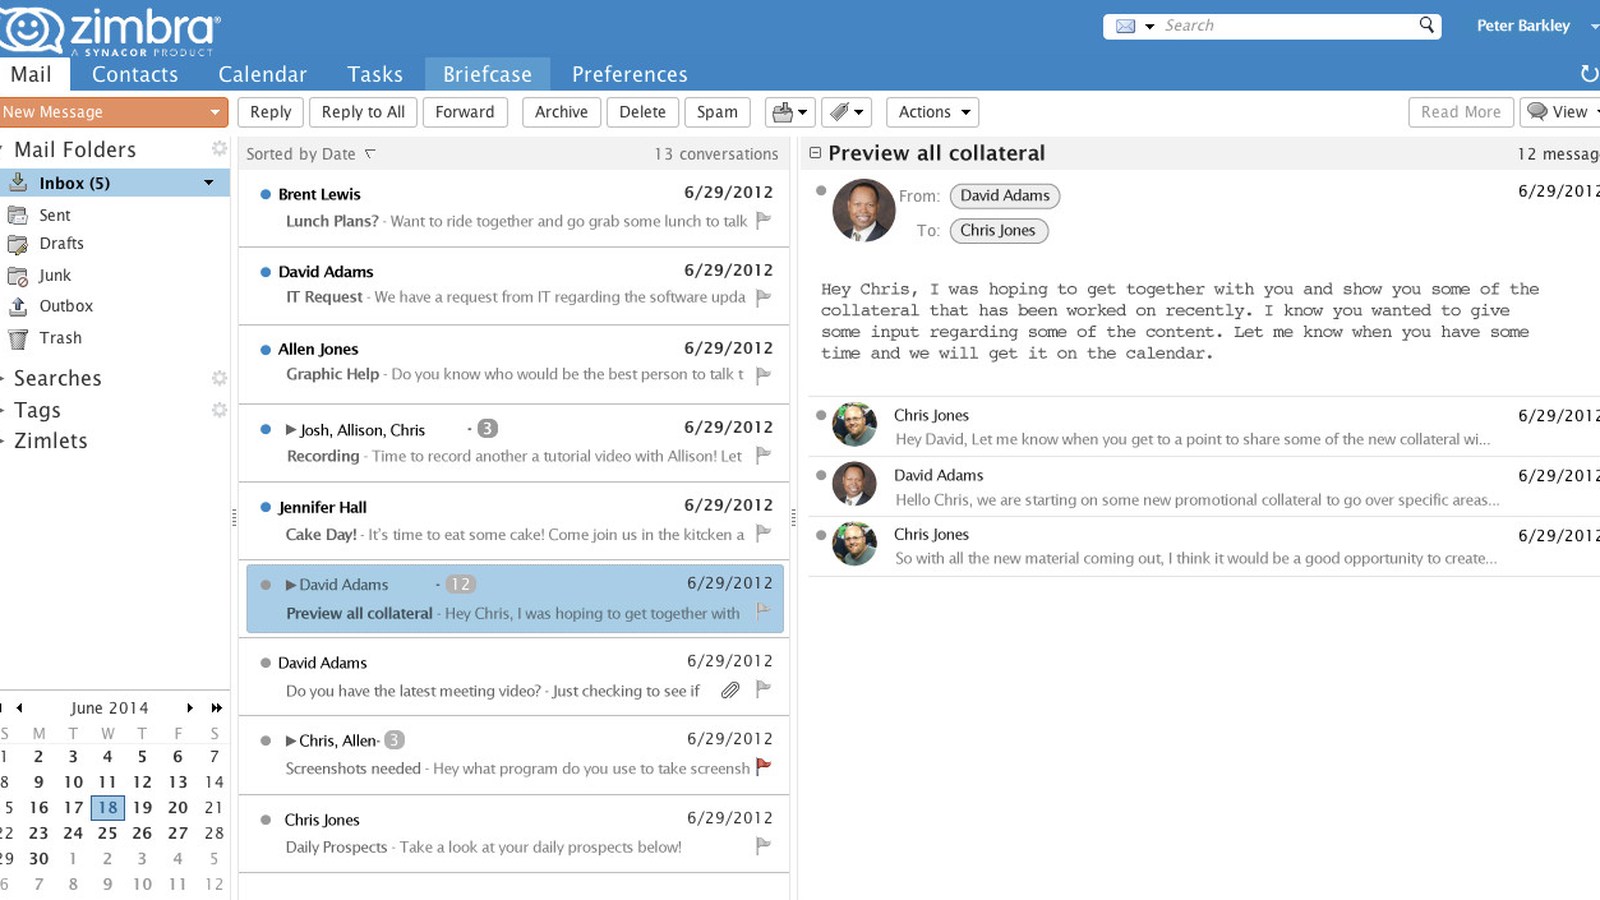Open the search type dropdown arrow
The width and height of the screenshot is (1600, 900).
click(1149, 27)
